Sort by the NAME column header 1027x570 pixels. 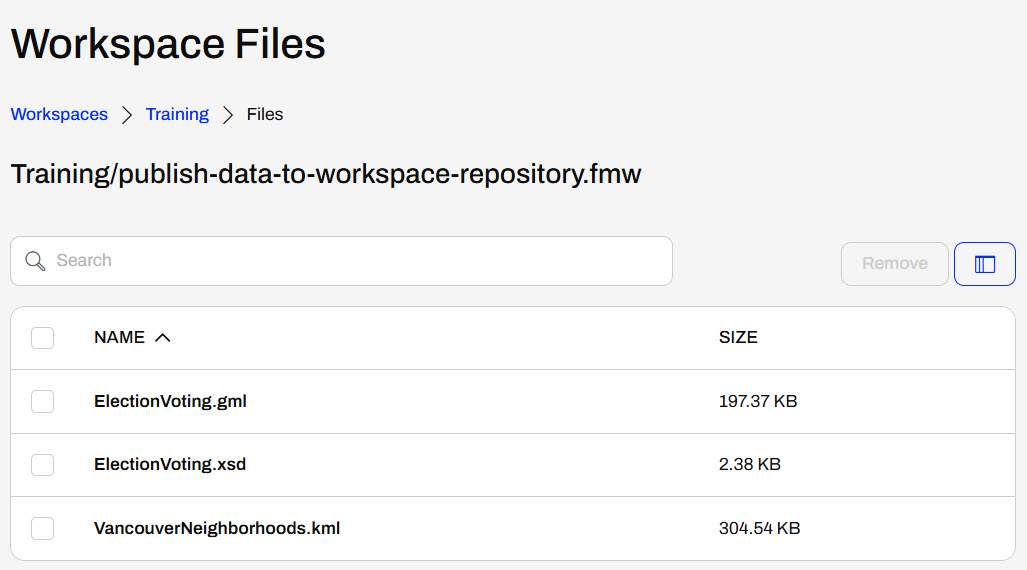coord(119,338)
